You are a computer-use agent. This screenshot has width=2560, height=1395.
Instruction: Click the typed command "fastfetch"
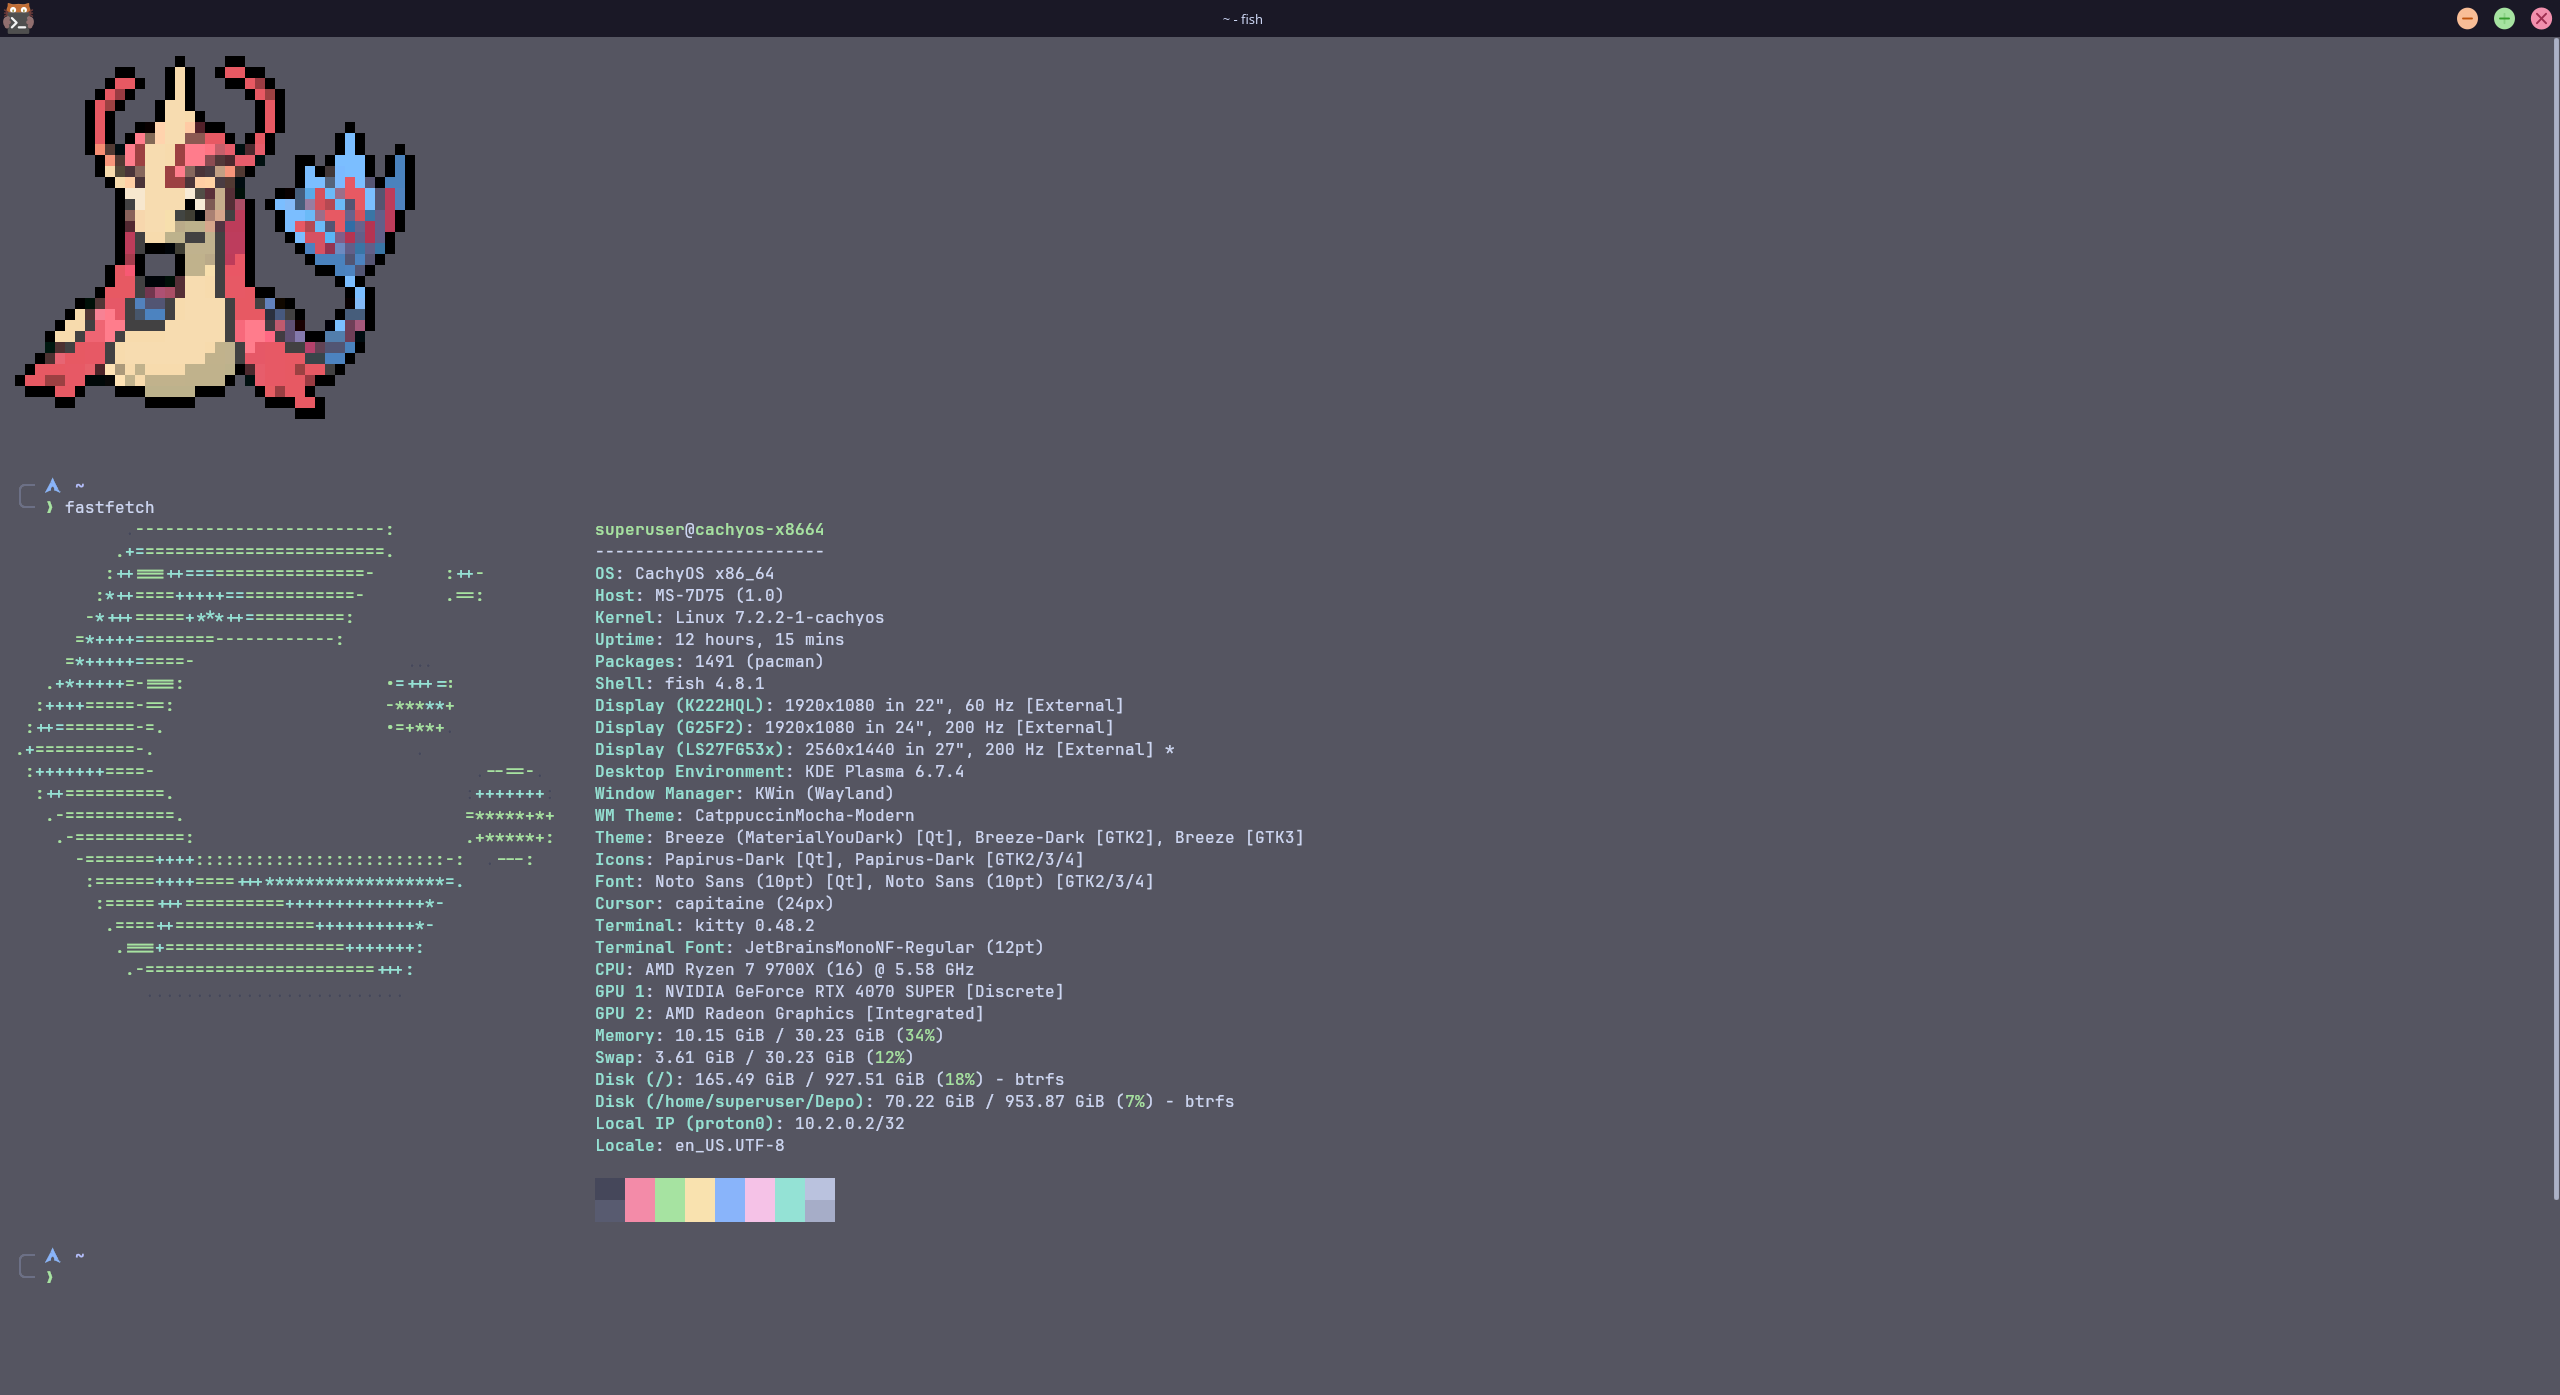tap(110, 507)
